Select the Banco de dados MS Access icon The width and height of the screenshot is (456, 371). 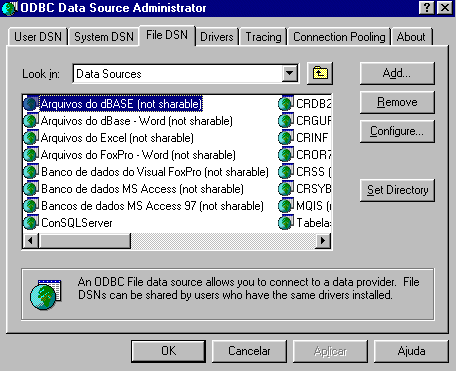click(31, 188)
